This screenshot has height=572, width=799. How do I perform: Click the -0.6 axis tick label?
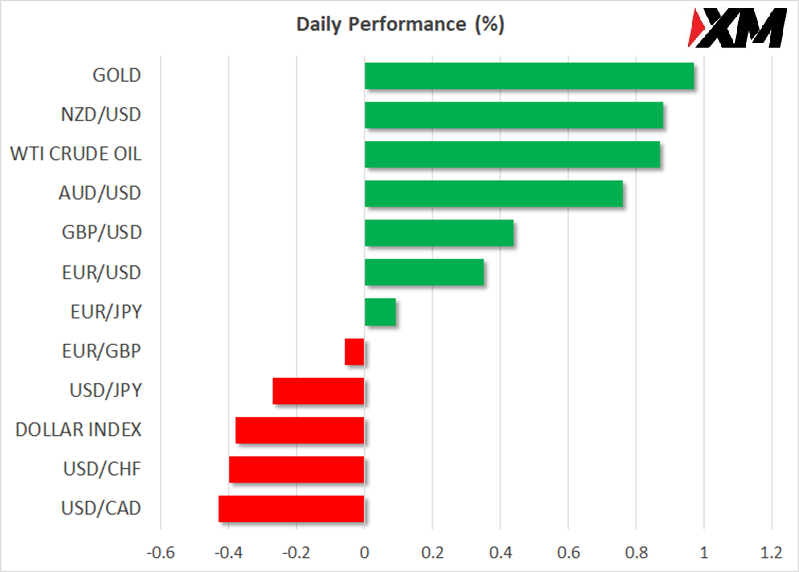(x=160, y=551)
